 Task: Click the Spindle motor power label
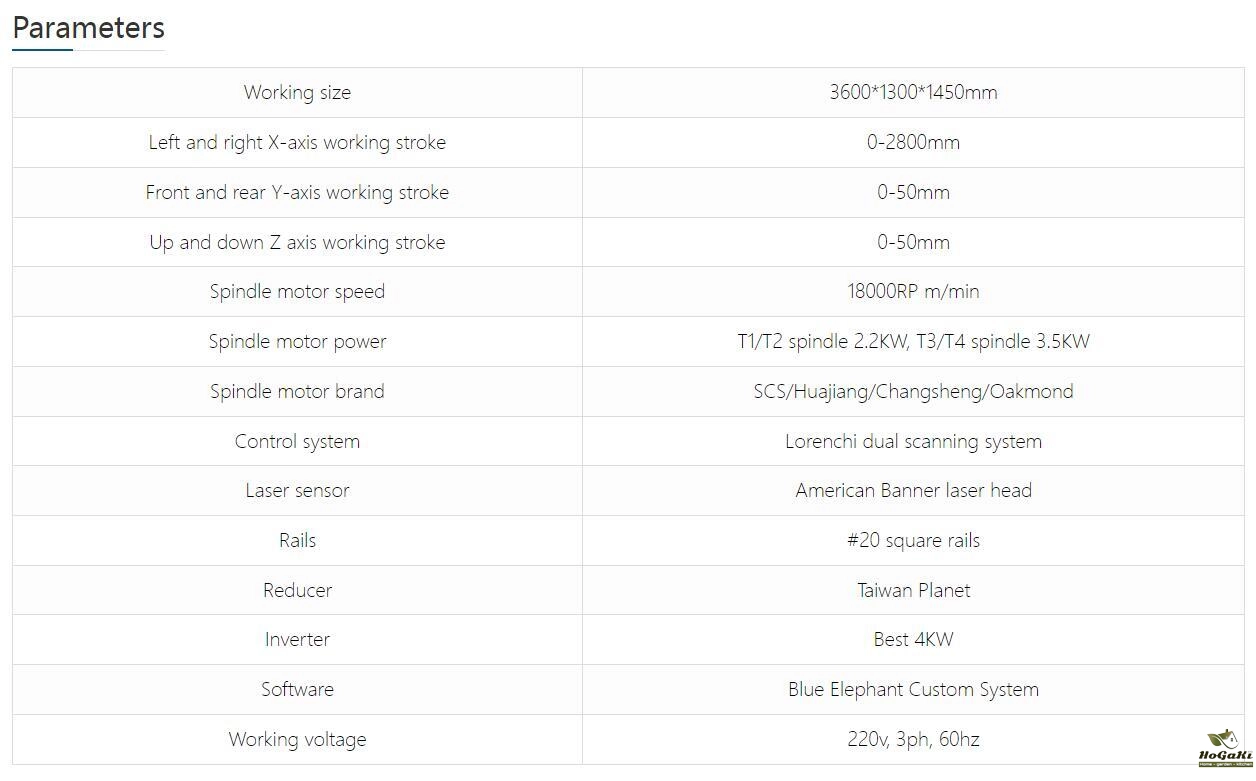click(297, 341)
